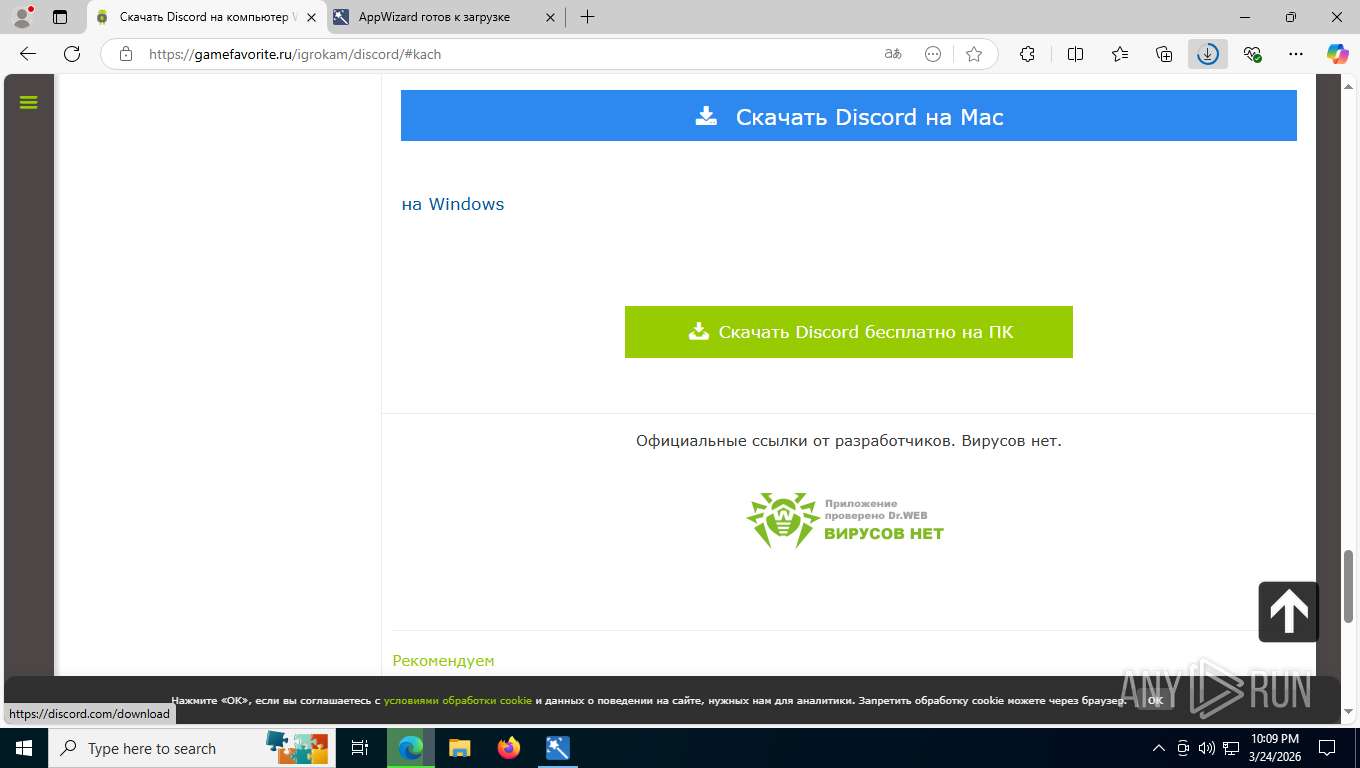Click Скачать Discord бесплатно на ПК button
Viewport: 1360px width, 768px height.
click(849, 332)
